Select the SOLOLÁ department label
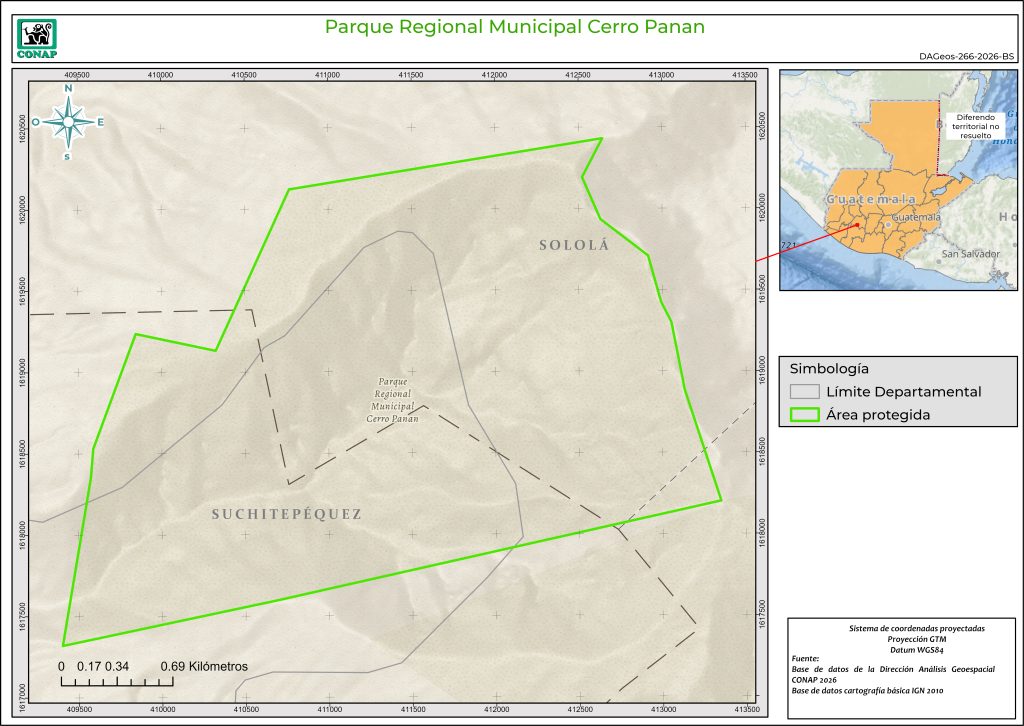 tap(574, 245)
